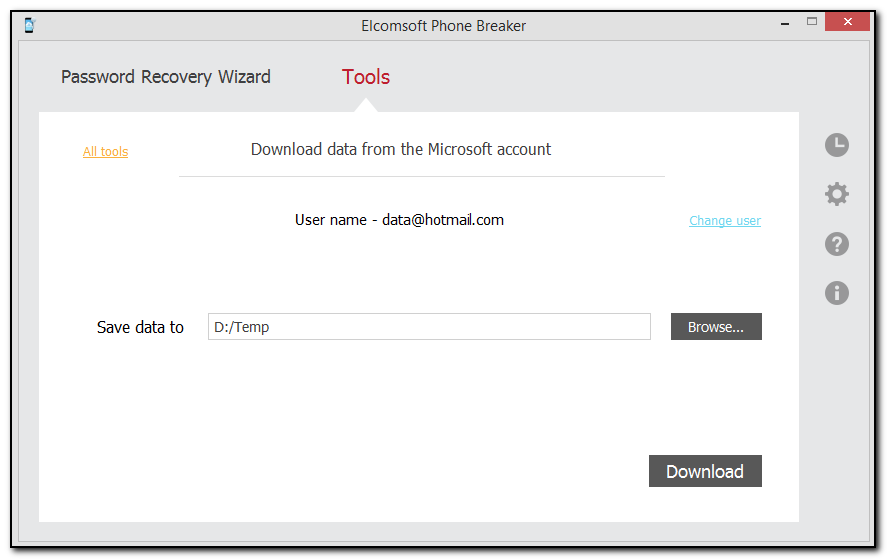Open the info about icon
Viewport: 887px width, 559px height.
pos(836,293)
